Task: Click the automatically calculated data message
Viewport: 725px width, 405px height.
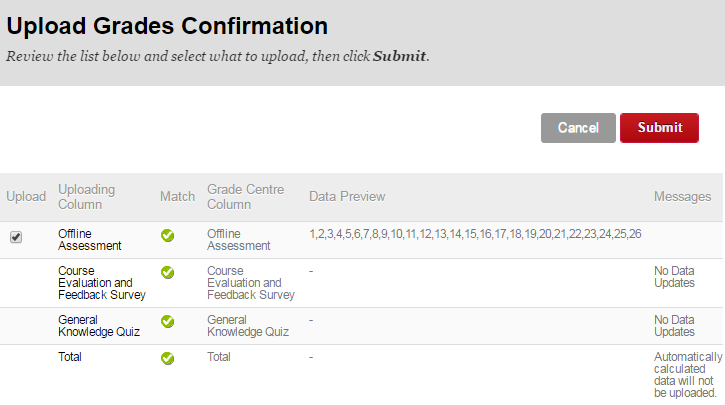Action: click(x=686, y=374)
